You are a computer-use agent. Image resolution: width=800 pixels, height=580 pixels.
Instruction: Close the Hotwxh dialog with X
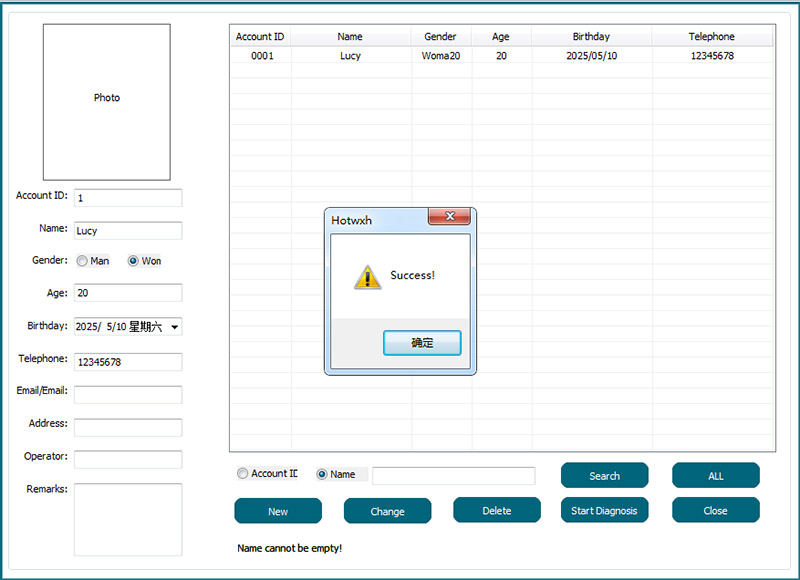click(449, 217)
